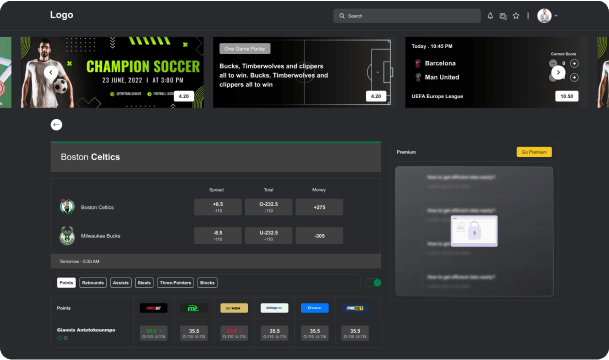Open the notifications bell icon

click(490, 16)
